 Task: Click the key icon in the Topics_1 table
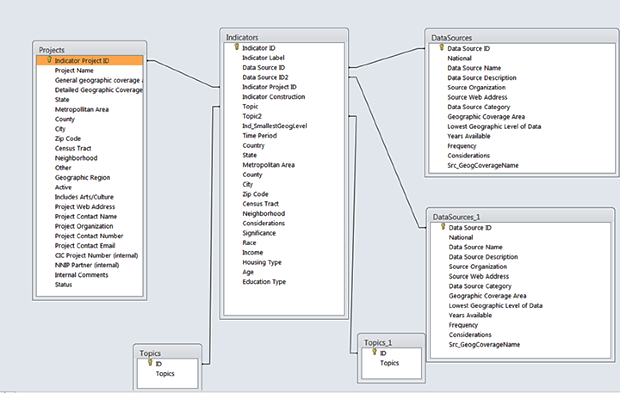(x=374, y=352)
